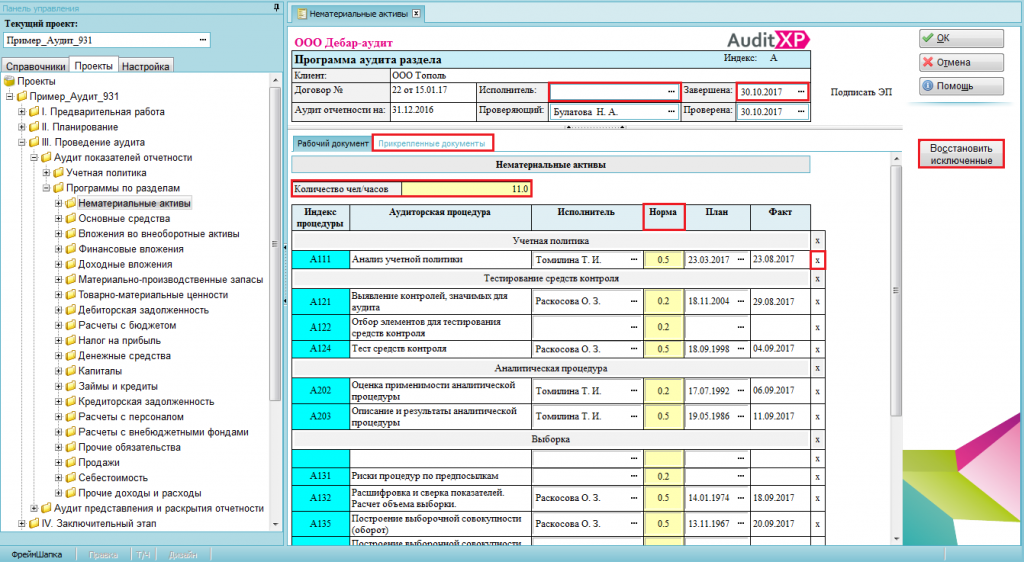The height and width of the screenshot is (562, 1024).
Task: Click the Отмена button
Action: pos(961,63)
